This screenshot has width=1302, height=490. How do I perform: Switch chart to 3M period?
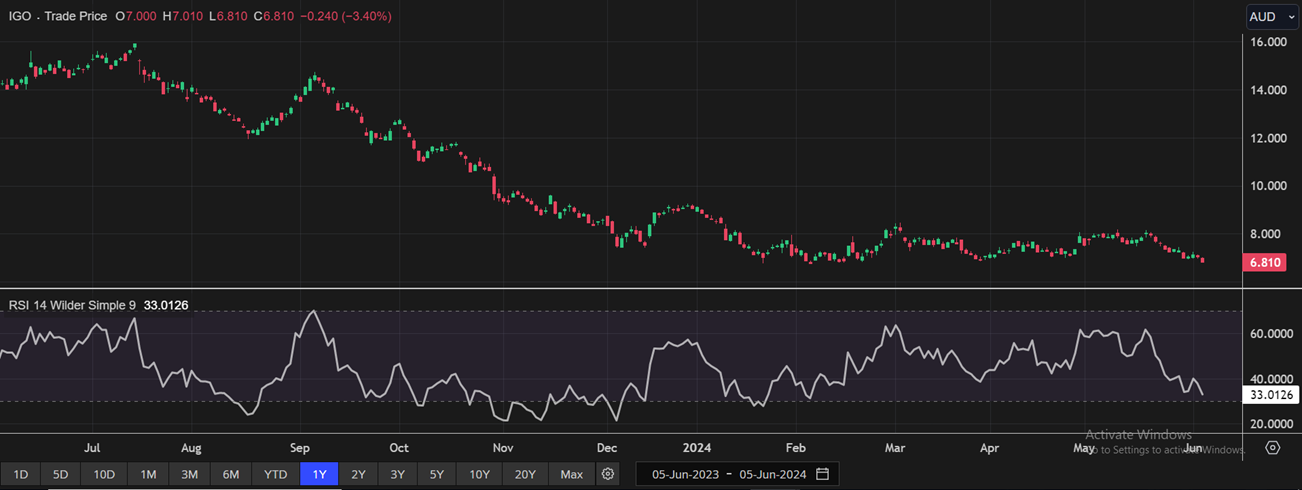click(x=189, y=473)
